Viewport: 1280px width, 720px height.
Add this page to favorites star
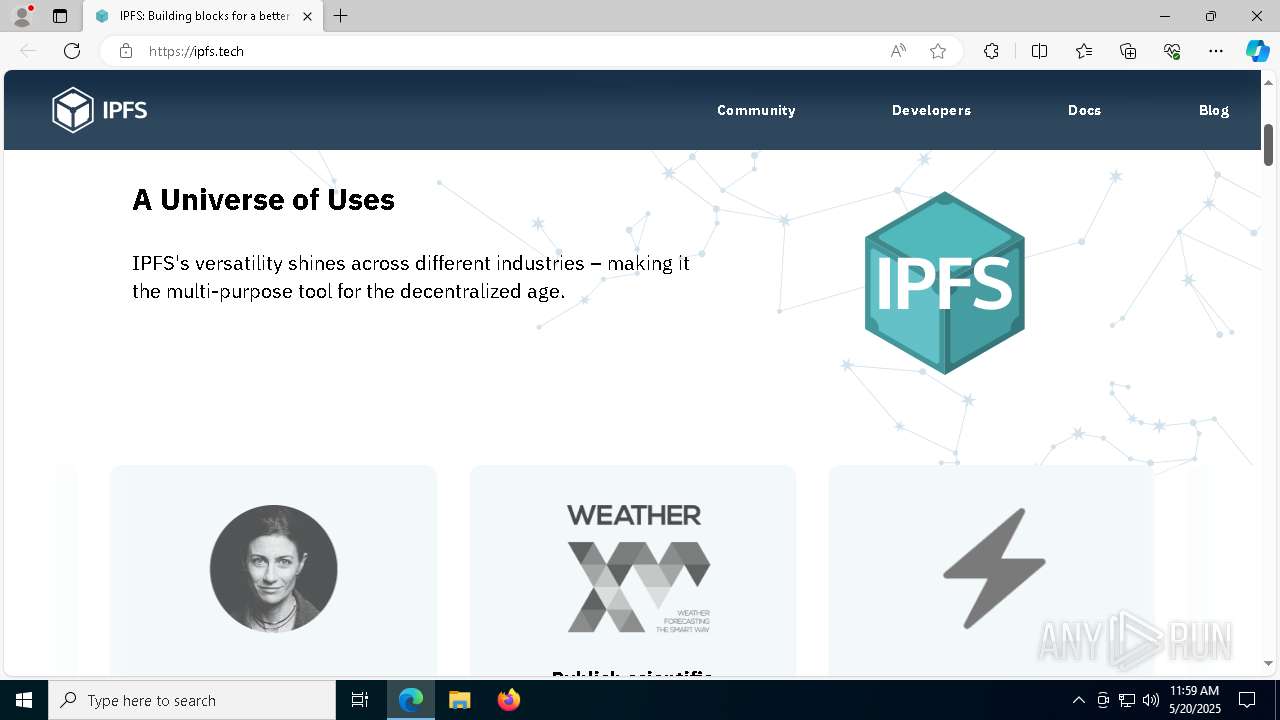click(938, 51)
